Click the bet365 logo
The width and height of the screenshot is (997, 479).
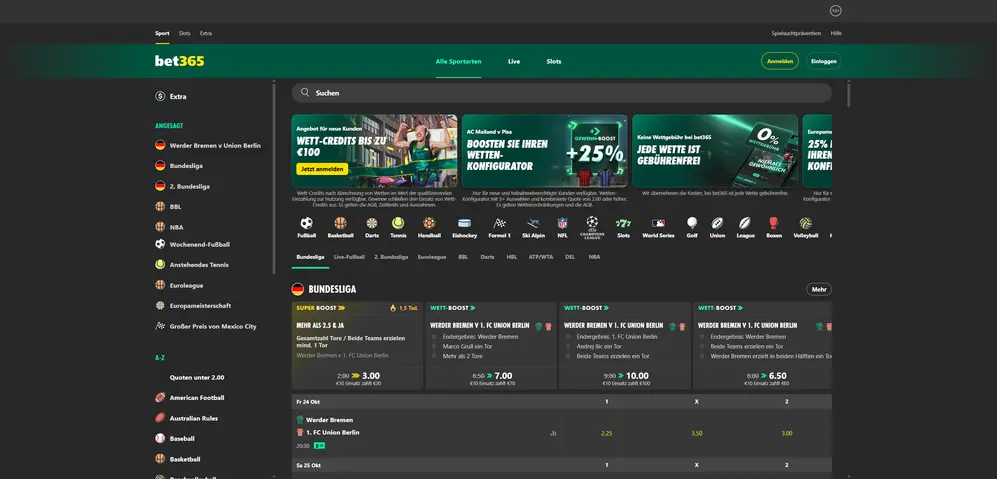tap(180, 61)
